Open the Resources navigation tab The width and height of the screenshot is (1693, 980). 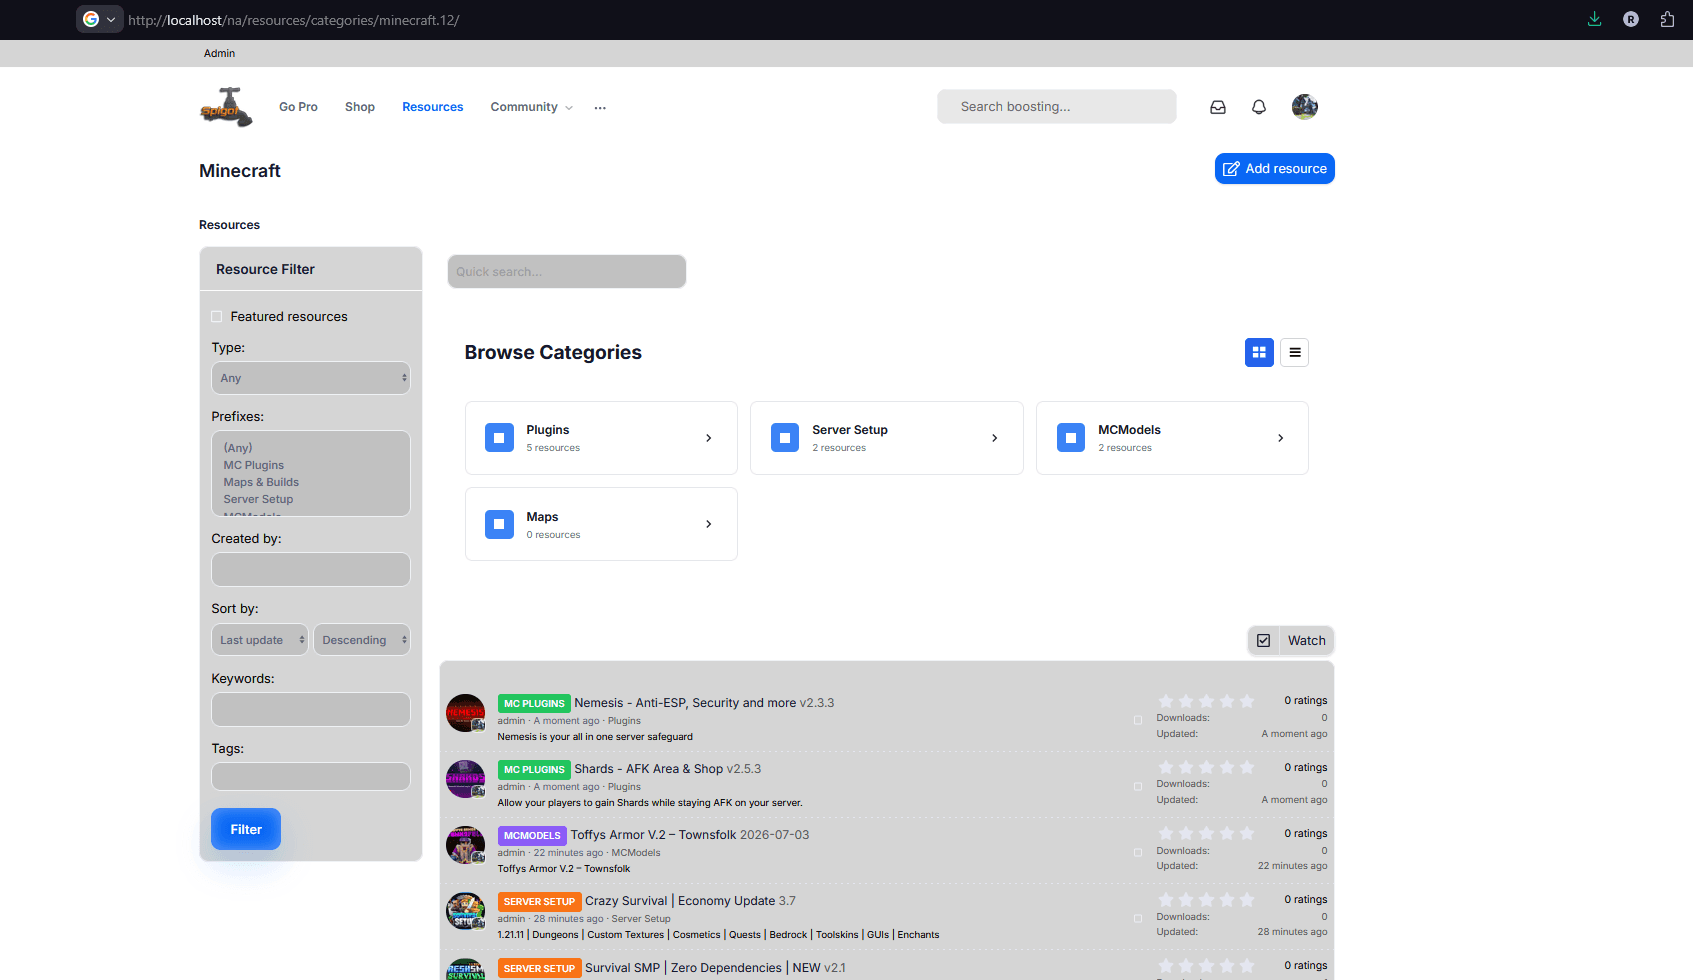click(x=433, y=107)
